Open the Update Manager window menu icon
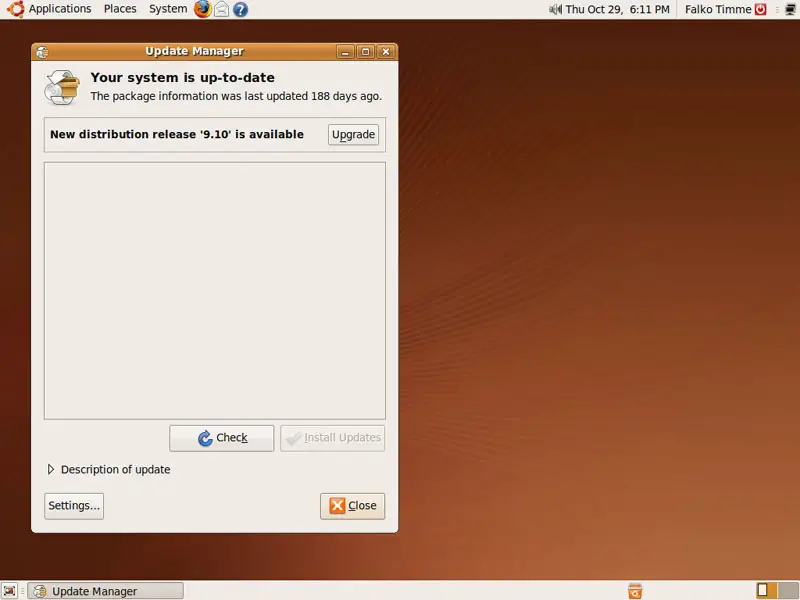Image resolution: width=800 pixels, height=600 pixels. (x=42, y=52)
